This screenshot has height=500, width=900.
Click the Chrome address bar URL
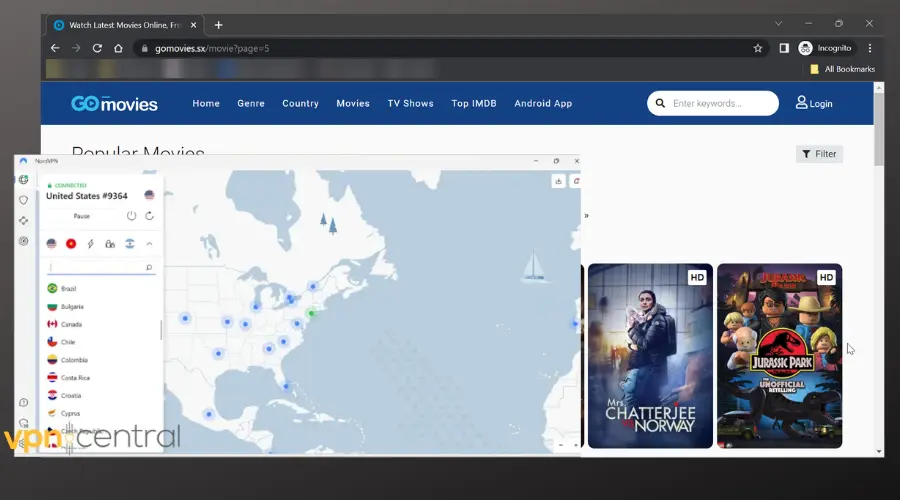pos(212,48)
